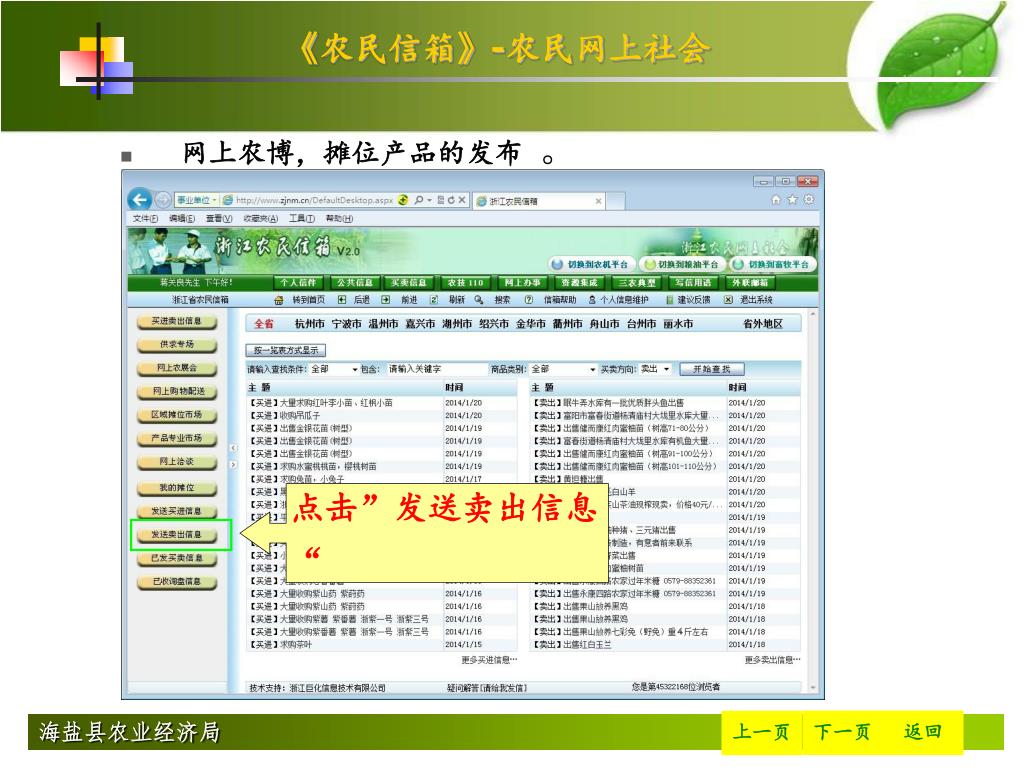Viewport: 1024px width, 768px height.
Task: Click the 退出系统 exit icon
Action: [728, 300]
